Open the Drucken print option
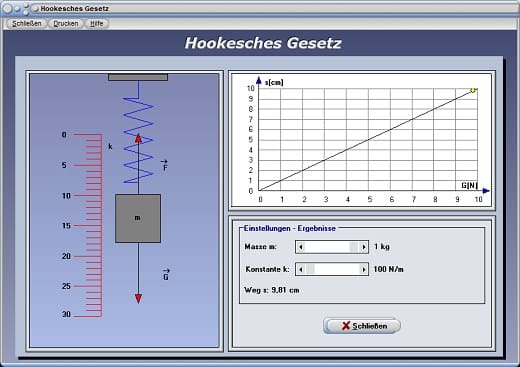 click(x=66, y=24)
